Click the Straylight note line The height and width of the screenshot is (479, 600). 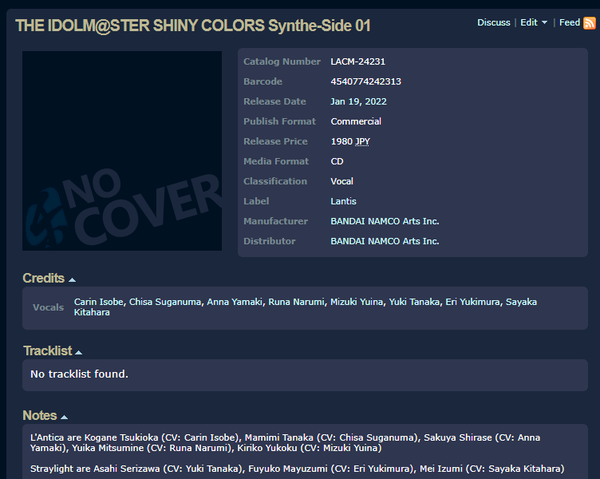pyautogui.click(x=297, y=469)
